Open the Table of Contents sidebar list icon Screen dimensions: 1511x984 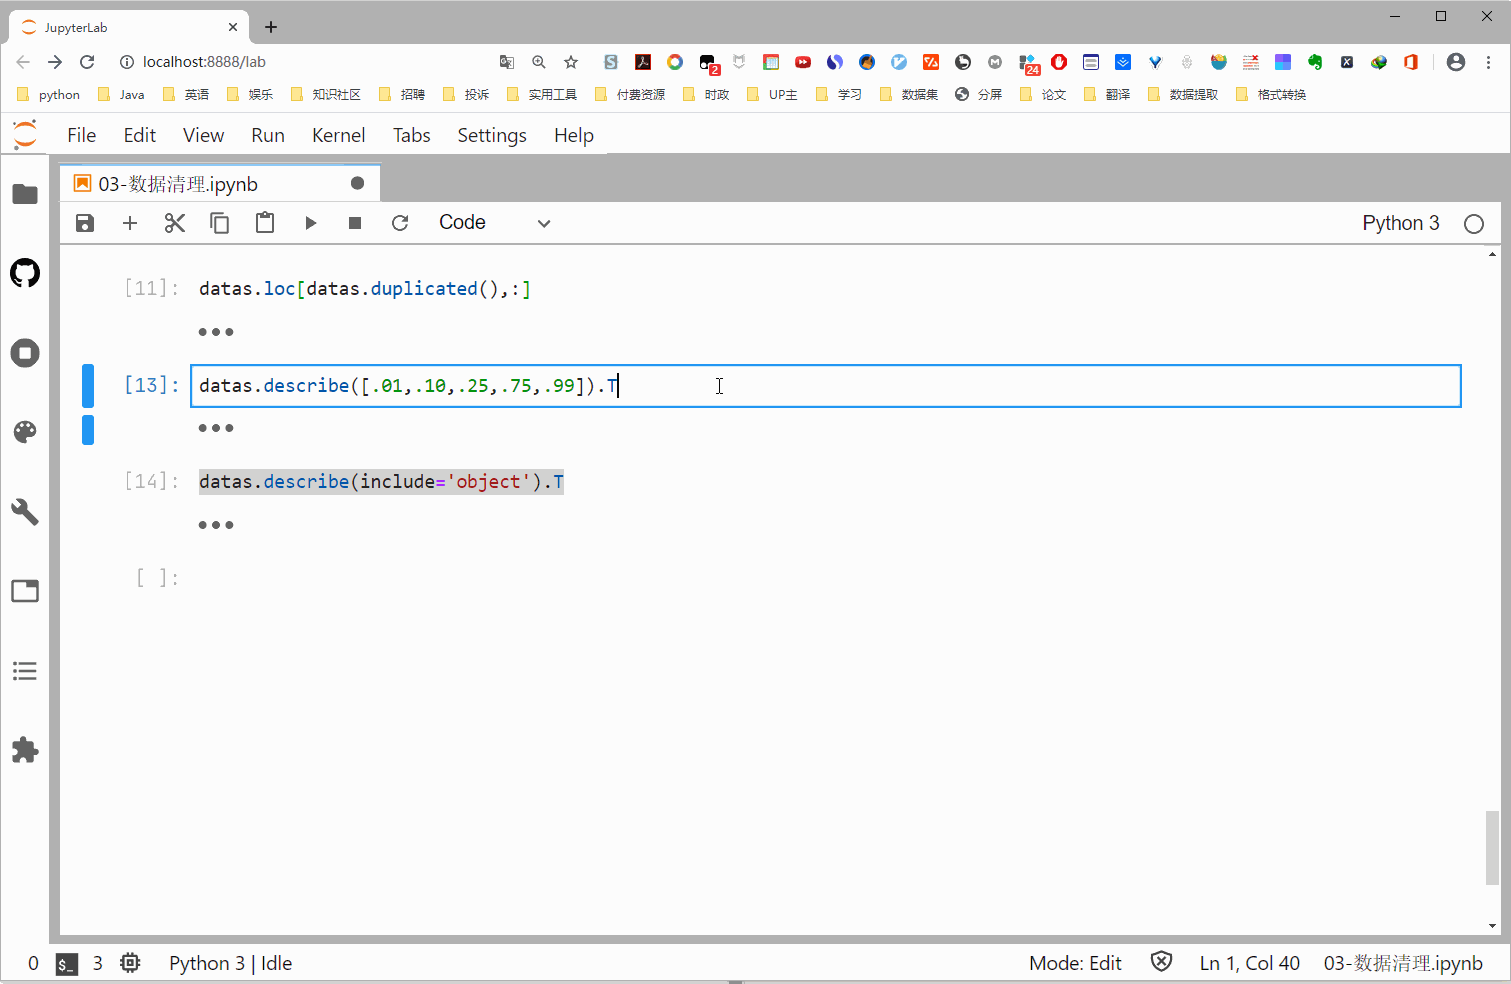pos(25,671)
